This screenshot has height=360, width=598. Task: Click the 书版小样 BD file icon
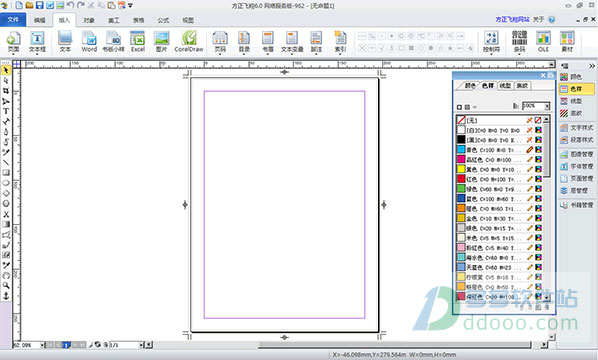pos(113,42)
